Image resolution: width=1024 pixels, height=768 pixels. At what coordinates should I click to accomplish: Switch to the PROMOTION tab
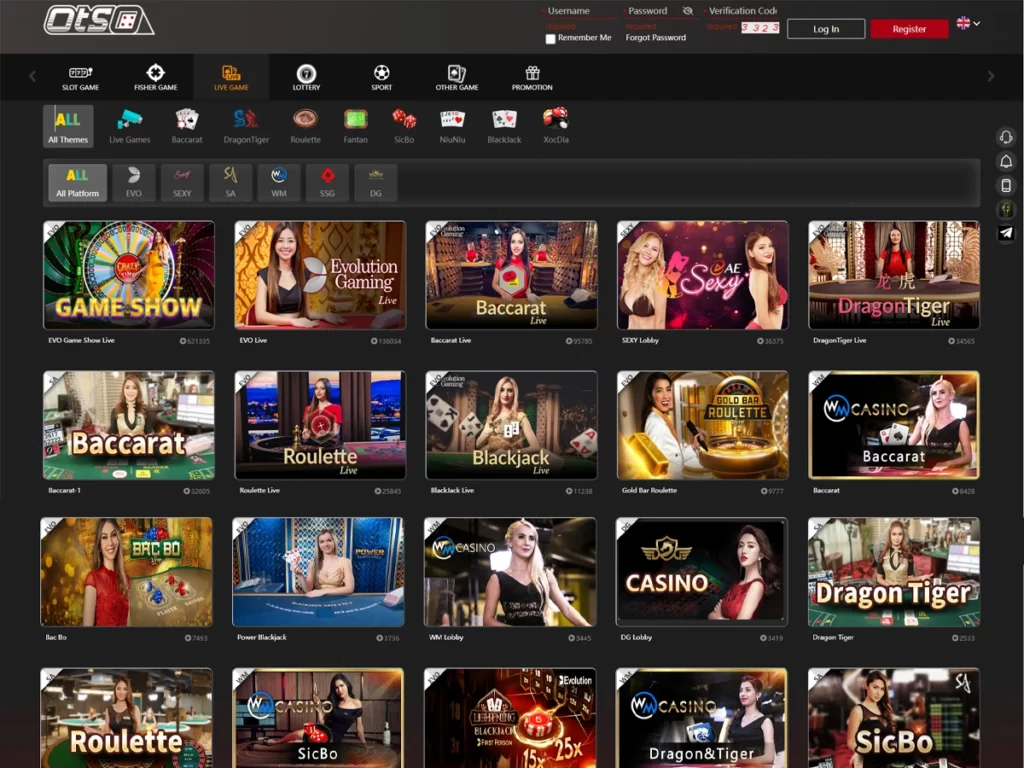coord(531,77)
